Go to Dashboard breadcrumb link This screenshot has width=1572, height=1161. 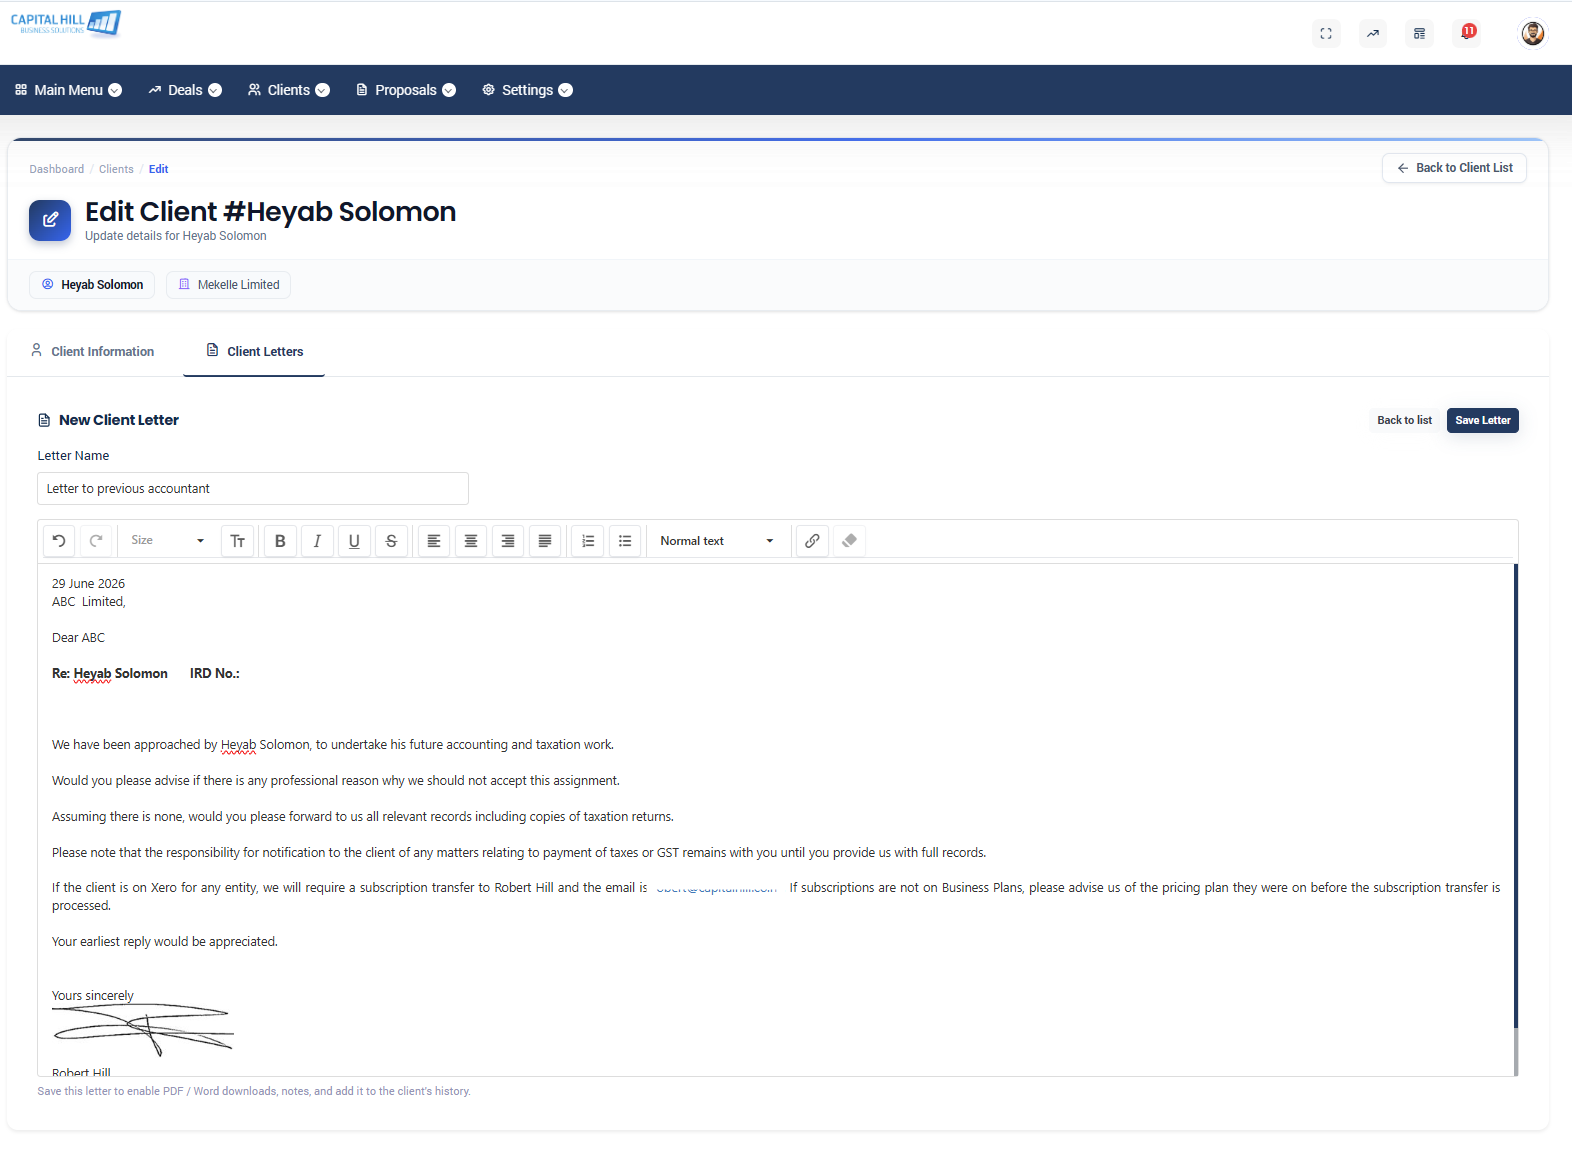point(57,169)
